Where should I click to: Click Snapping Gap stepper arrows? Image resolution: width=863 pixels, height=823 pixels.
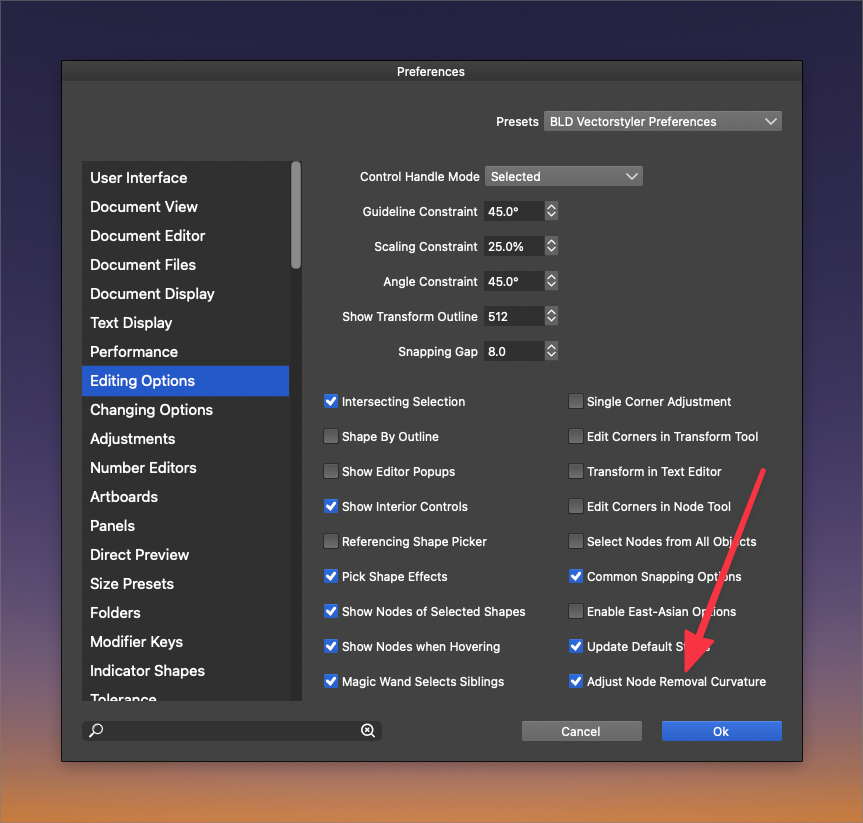(551, 352)
